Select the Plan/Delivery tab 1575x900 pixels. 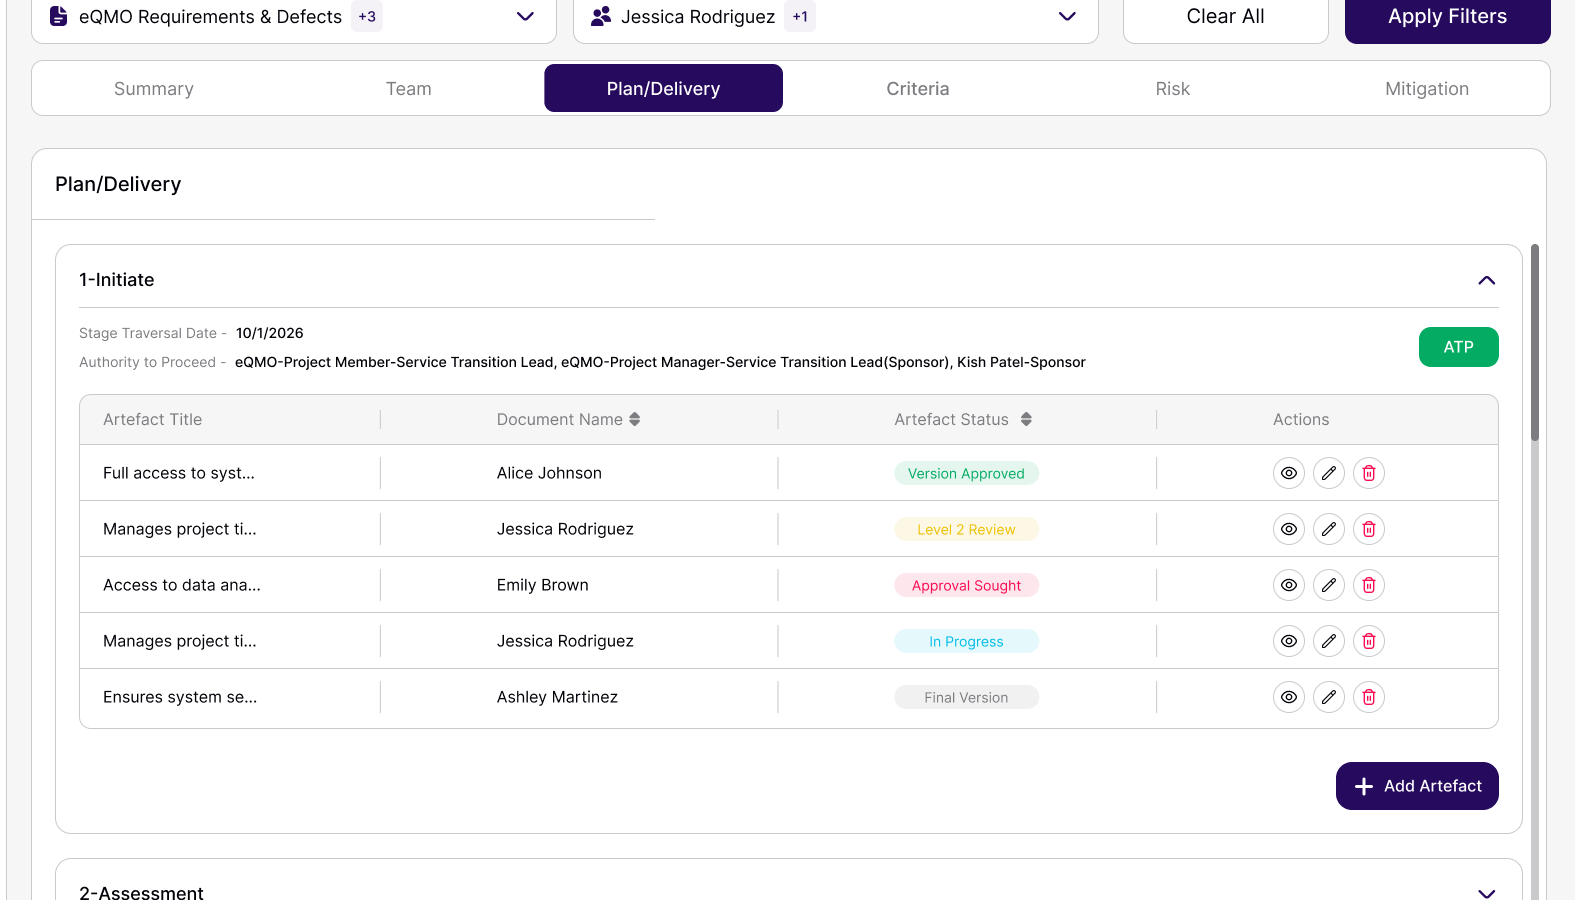(663, 89)
